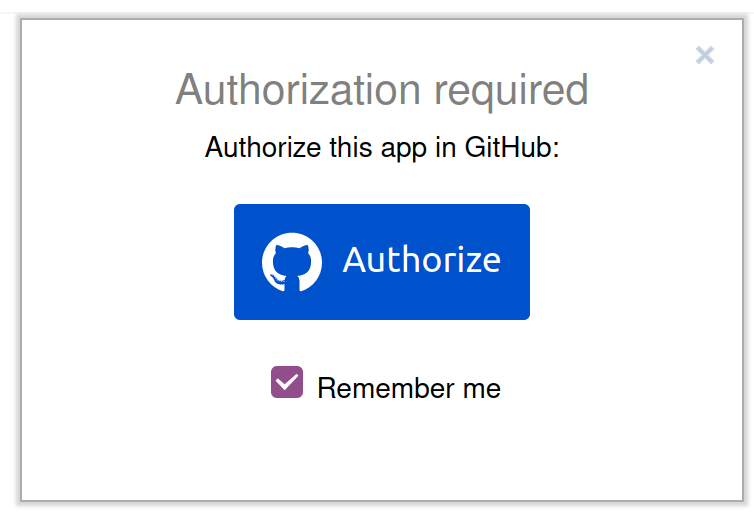The image size is (754, 522).
Task: Select the white Octocat icon inside the button
Action: pyautogui.click(x=292, y=262)
